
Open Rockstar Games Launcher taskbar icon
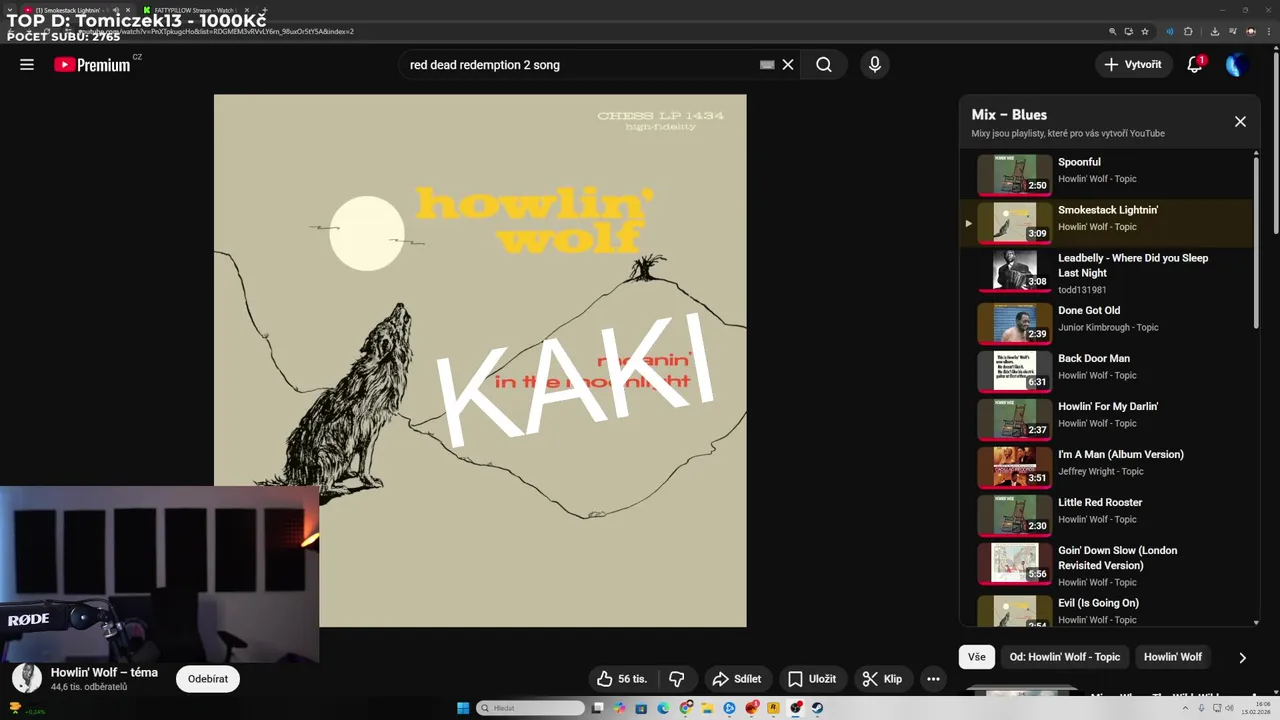773,708
